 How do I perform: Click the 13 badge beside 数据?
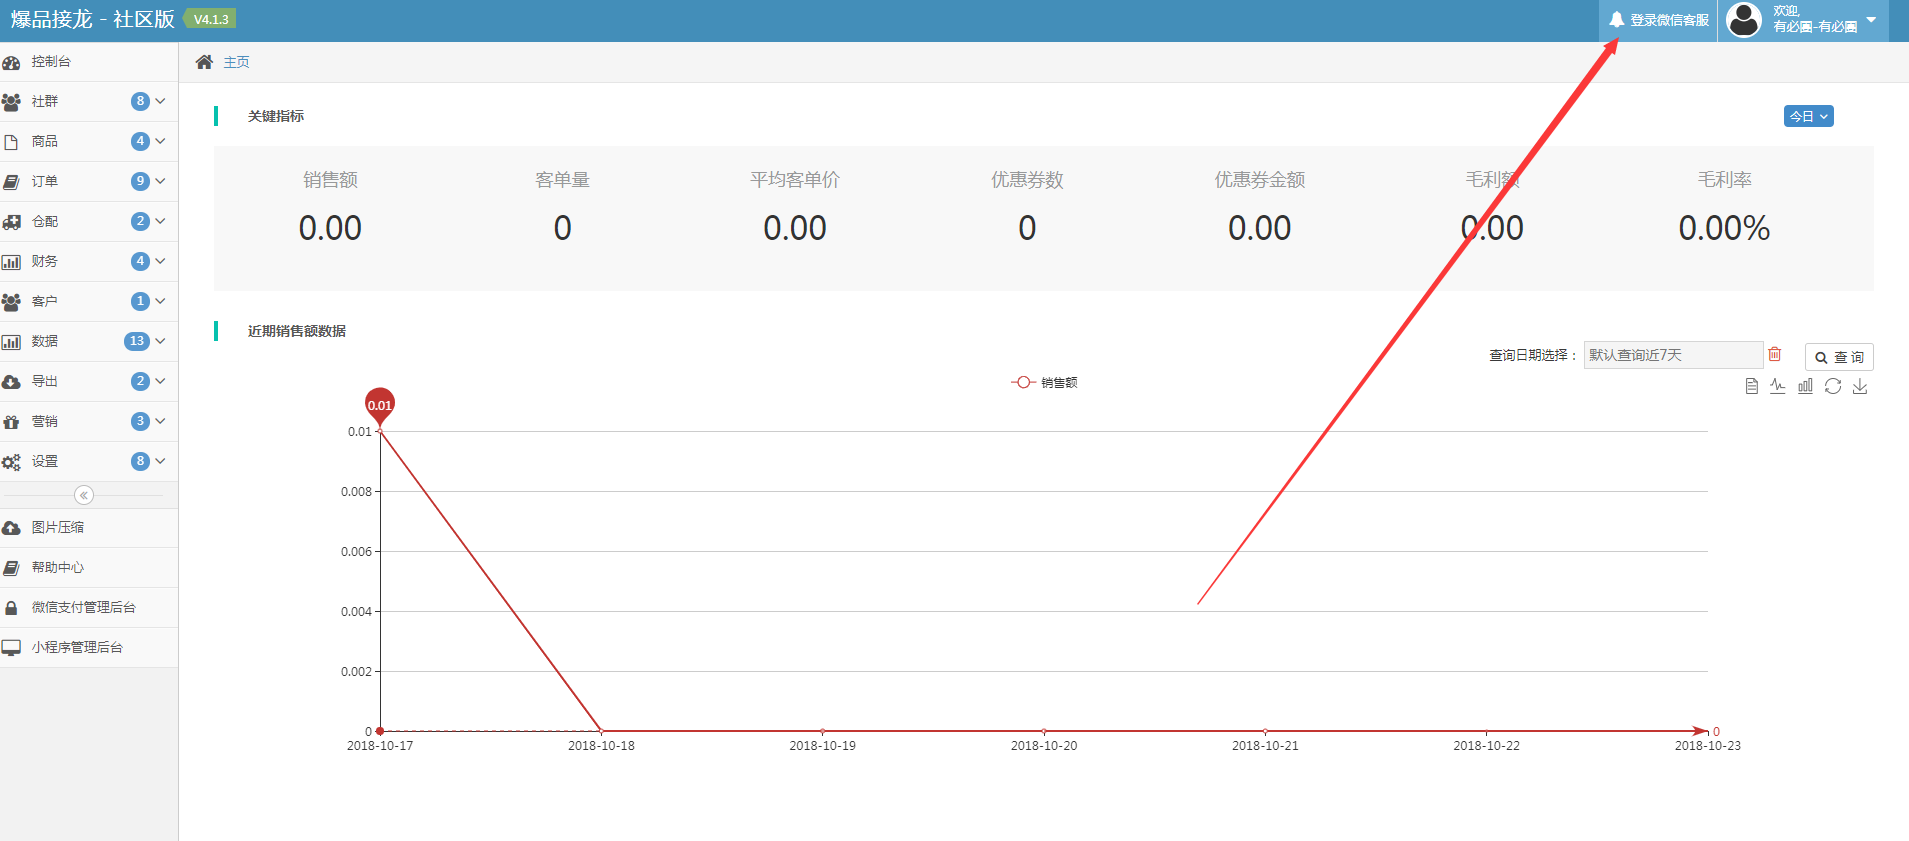pos(137,341)
